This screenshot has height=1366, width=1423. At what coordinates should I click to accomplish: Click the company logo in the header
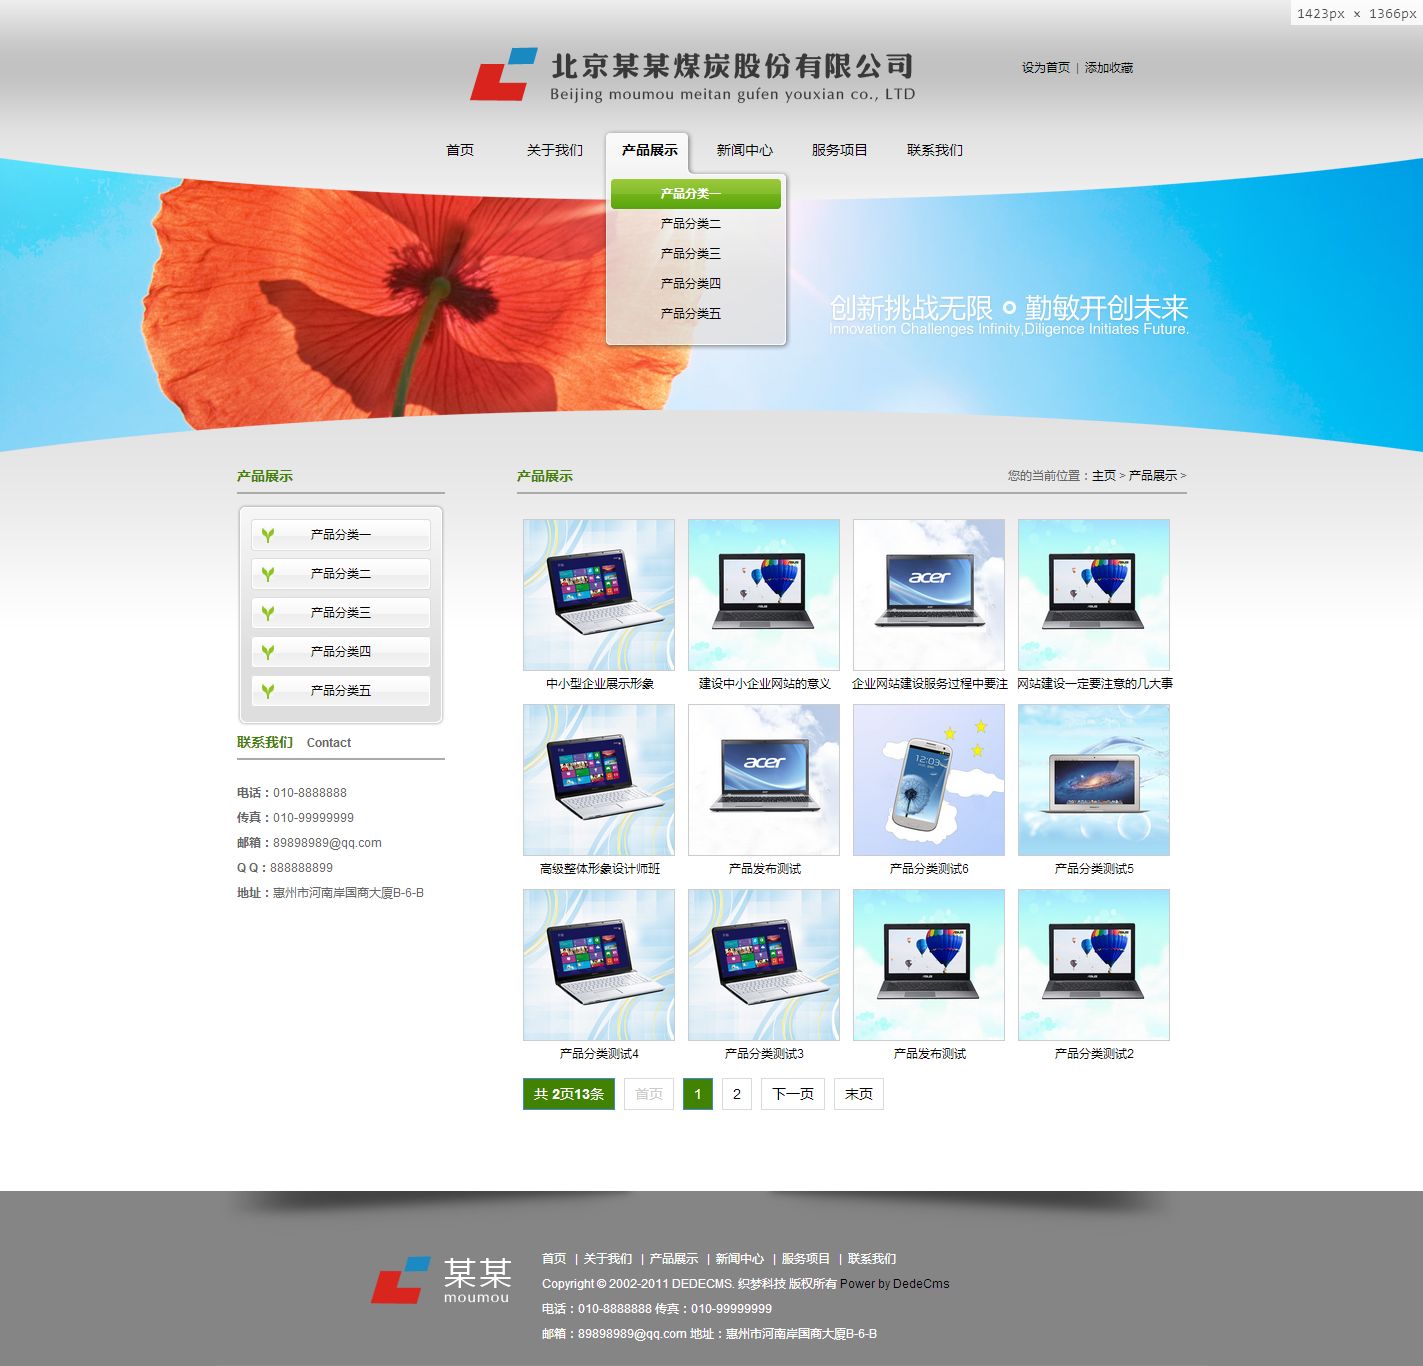(x=692, y=75)
